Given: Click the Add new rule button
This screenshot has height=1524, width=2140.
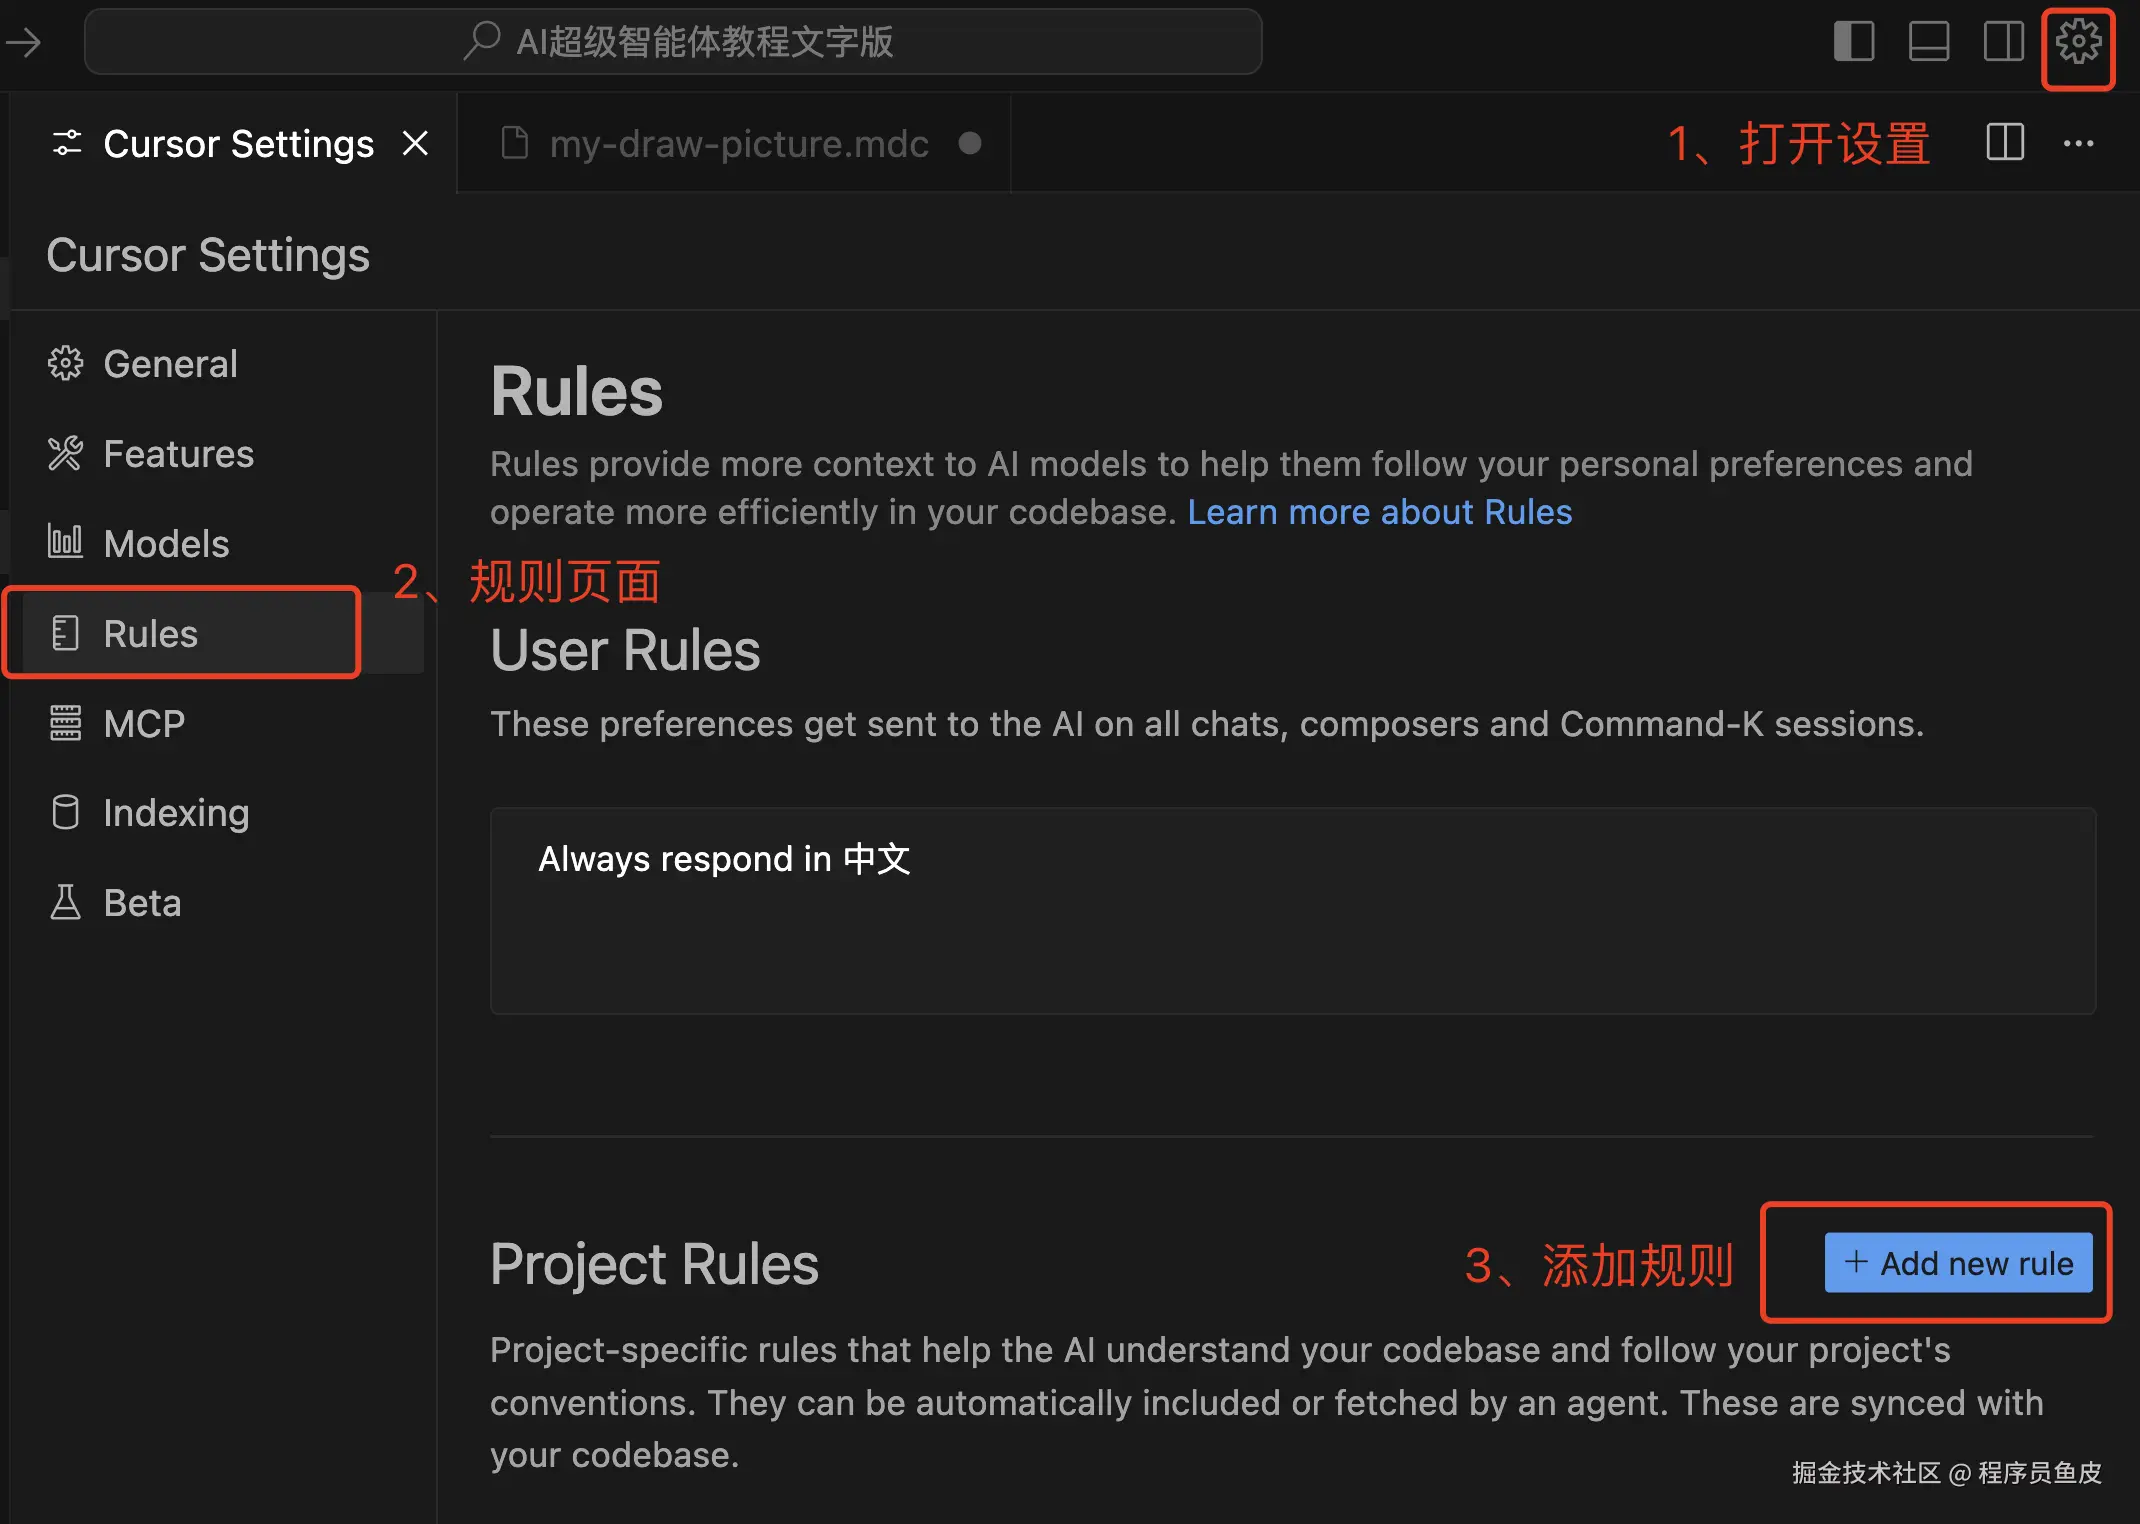Looking at the screenshot, I should [1957, 1263].
